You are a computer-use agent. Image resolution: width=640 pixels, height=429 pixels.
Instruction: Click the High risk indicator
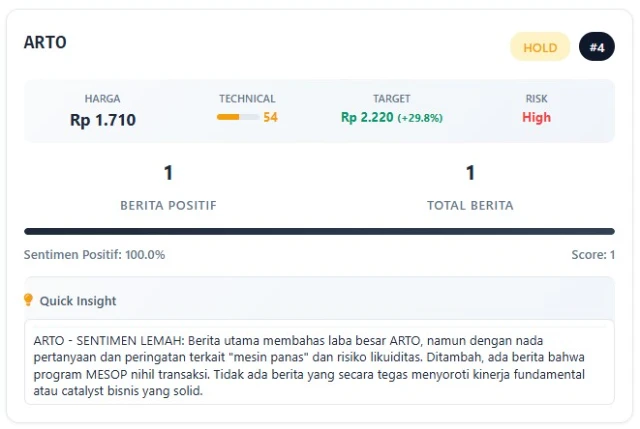tap(536, 117)
